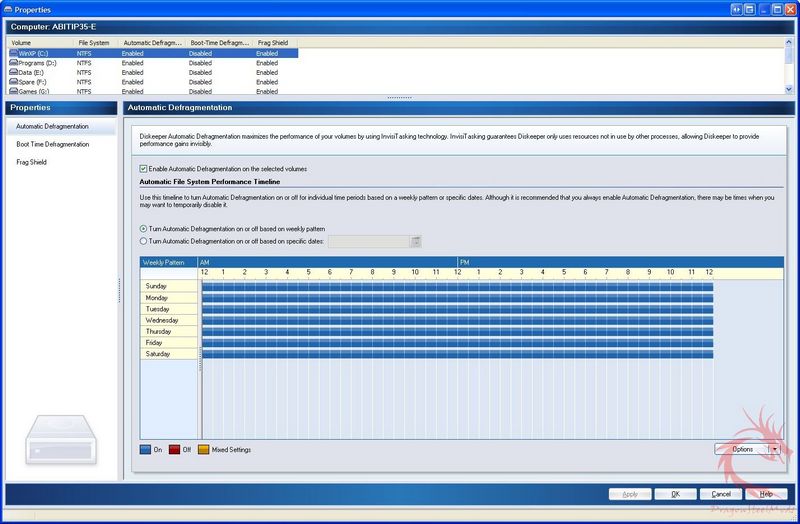Open the specific dates calendar dropdown
The width and height of the screenshot is (800, 524).
click(x=416, y=241)
